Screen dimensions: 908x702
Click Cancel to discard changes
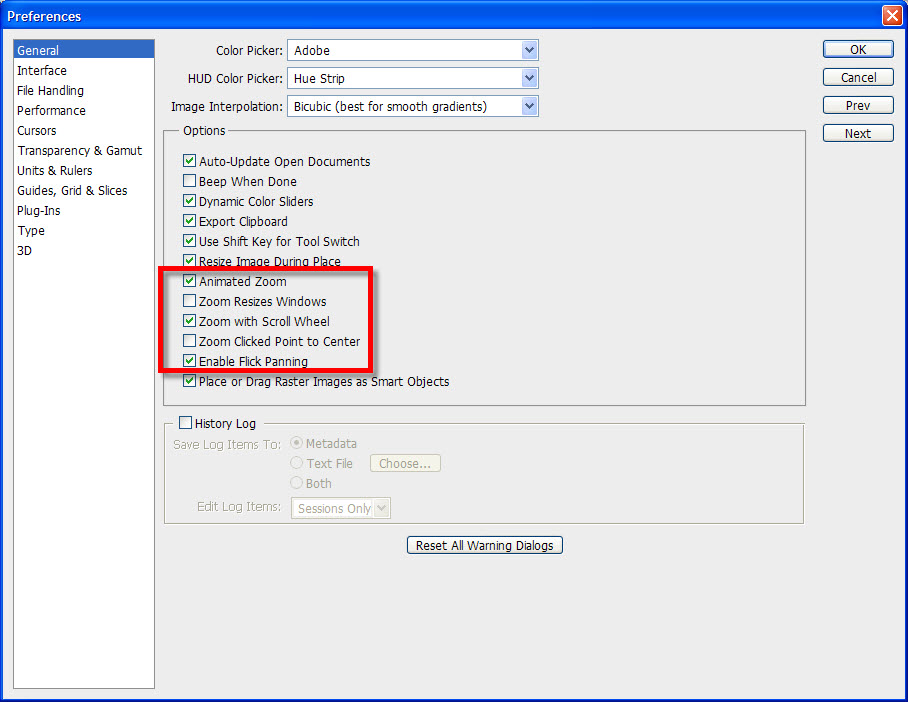[858, 77]
